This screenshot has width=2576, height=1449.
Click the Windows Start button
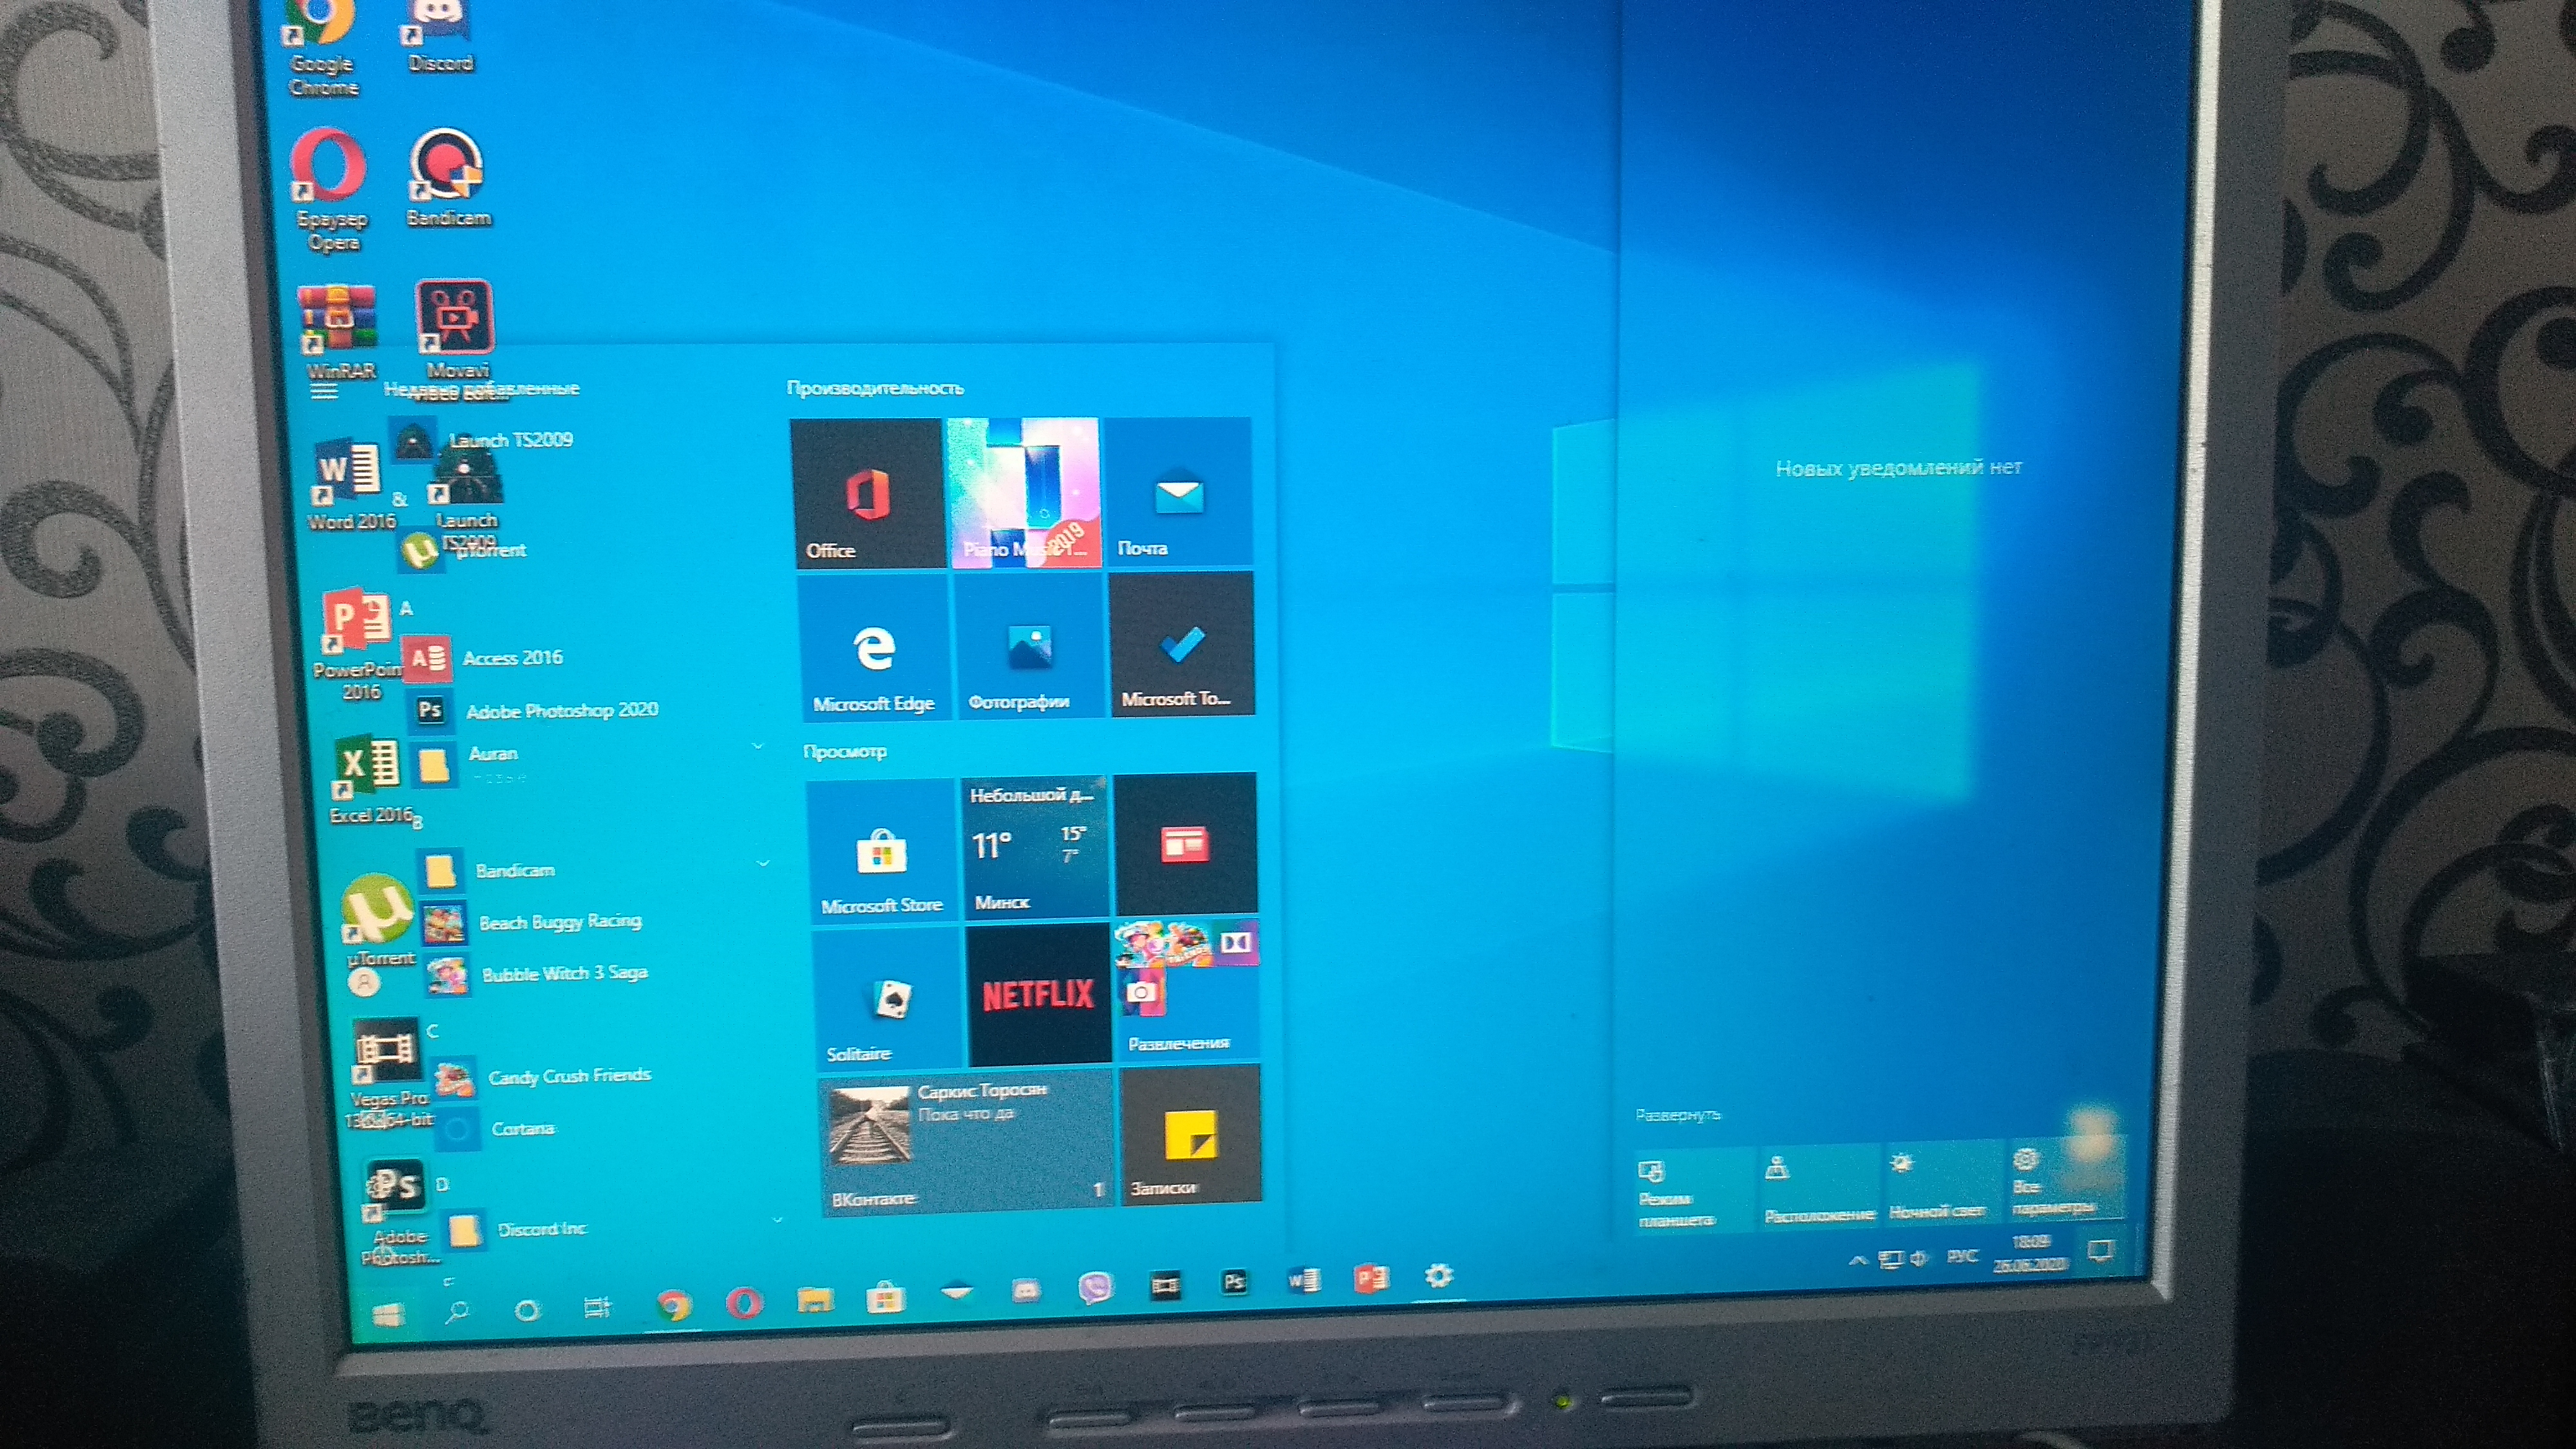point(388,1315)
